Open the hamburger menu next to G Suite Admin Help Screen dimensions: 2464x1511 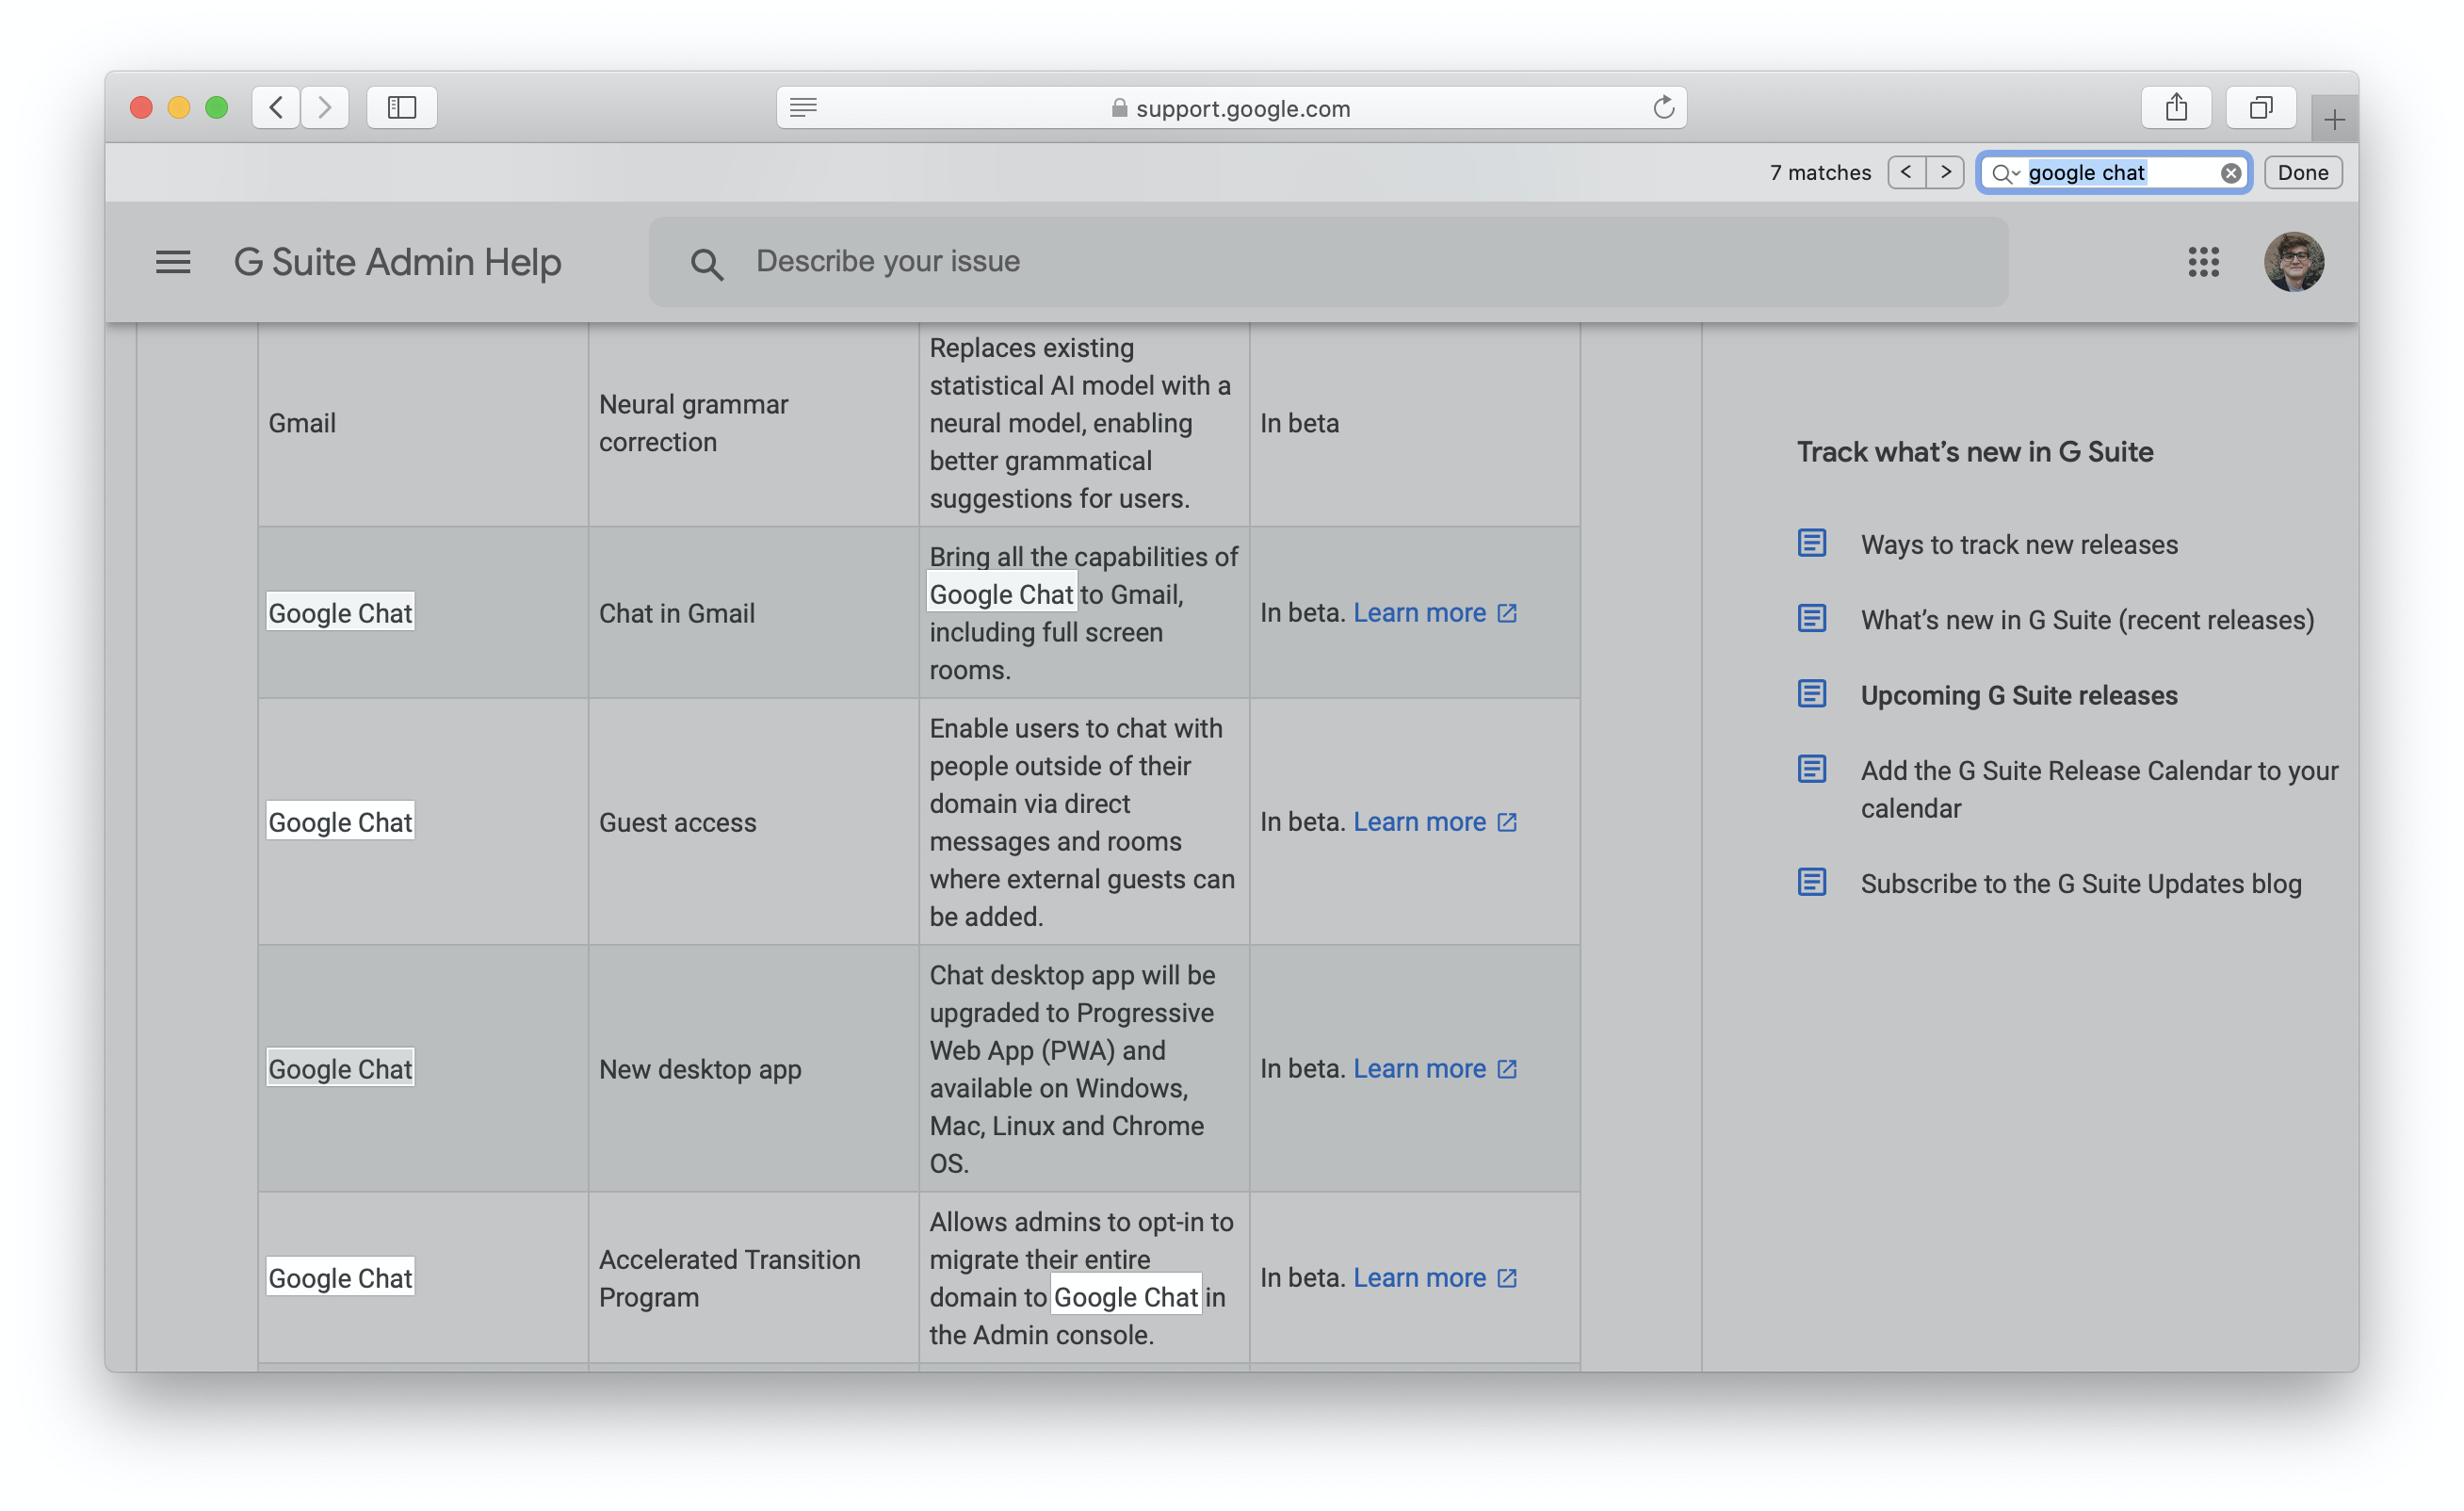point(172,262)
